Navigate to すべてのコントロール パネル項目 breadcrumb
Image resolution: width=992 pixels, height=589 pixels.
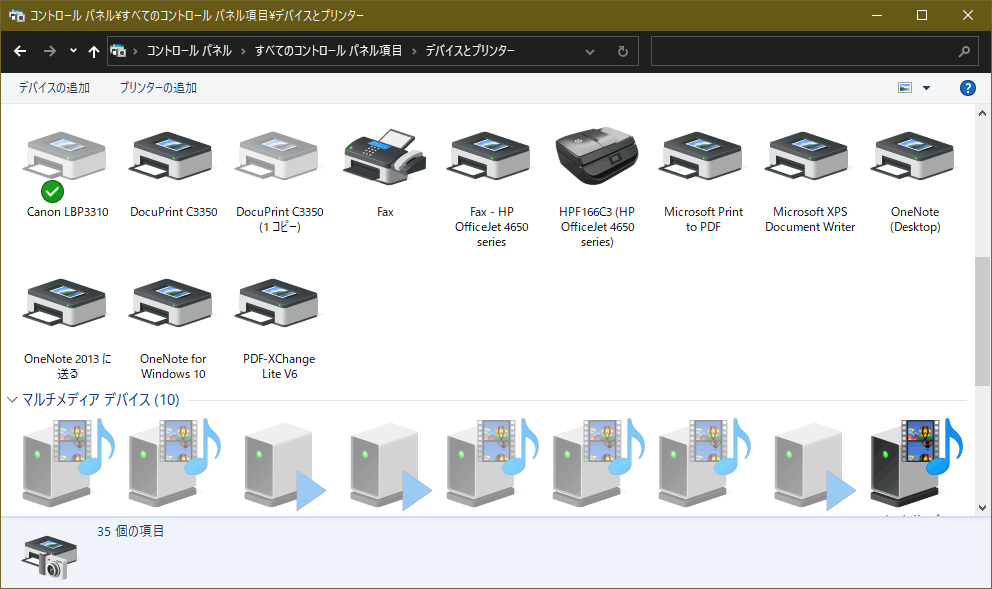click(328, 51)
